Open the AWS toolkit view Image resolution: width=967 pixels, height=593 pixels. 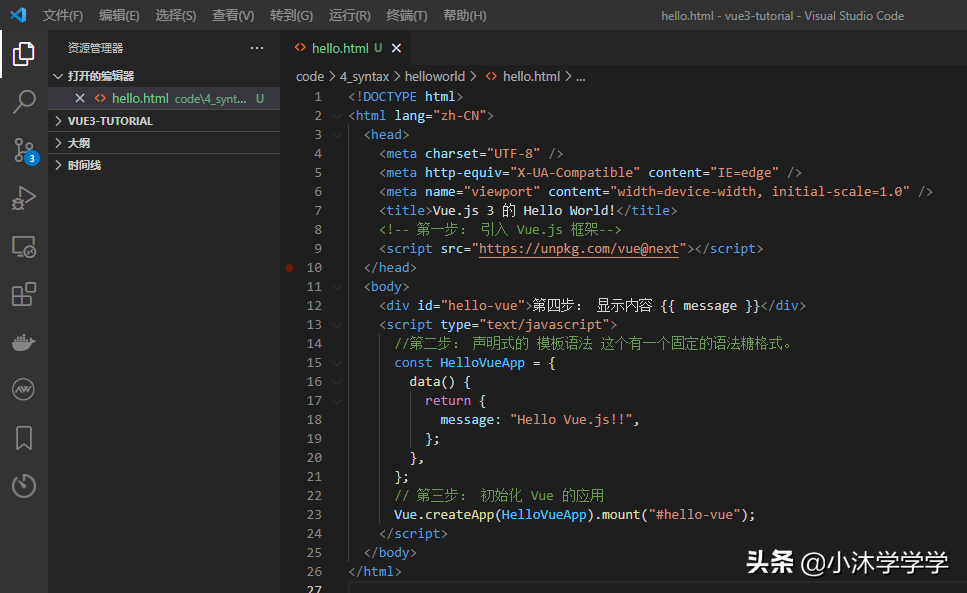(23, 390)
